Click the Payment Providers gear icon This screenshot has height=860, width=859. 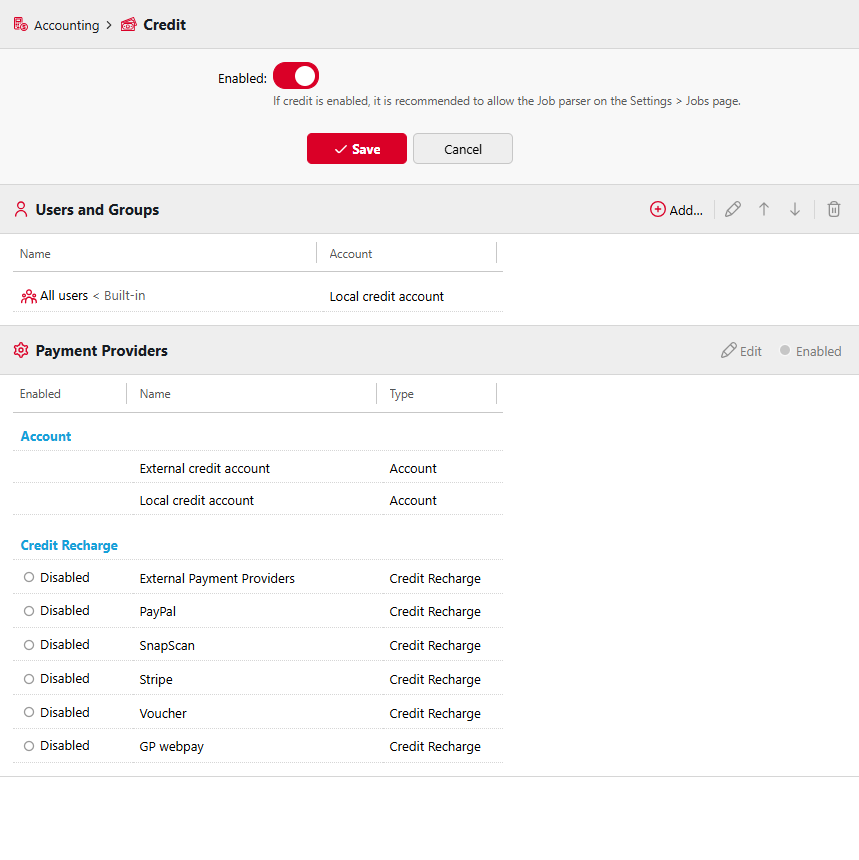21,350
